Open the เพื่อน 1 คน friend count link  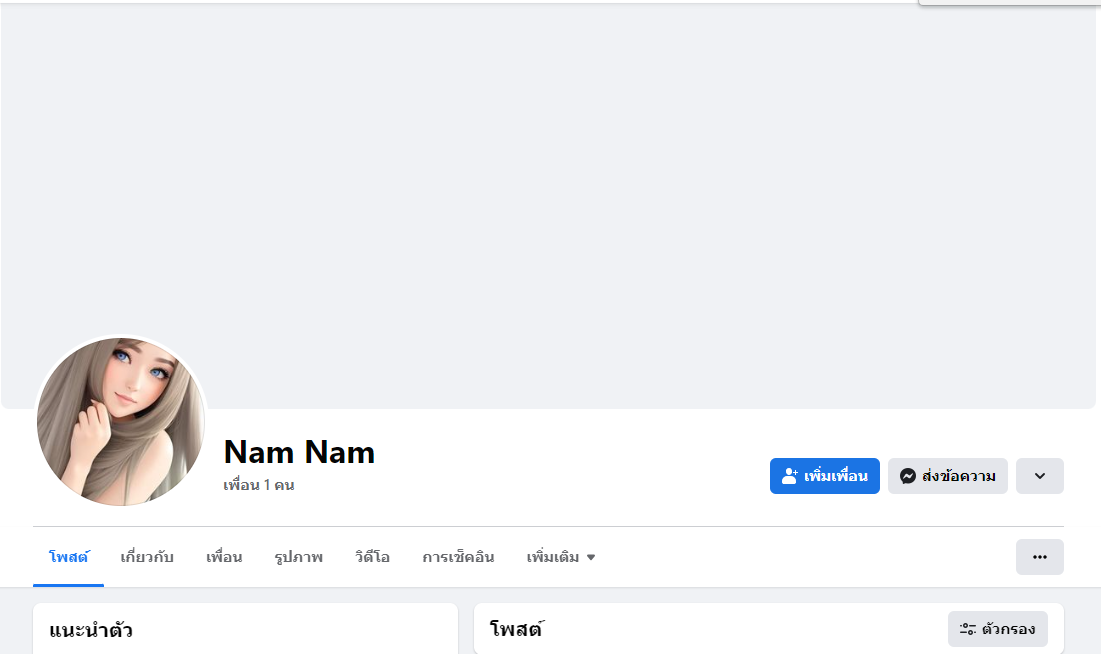point(259,485)
